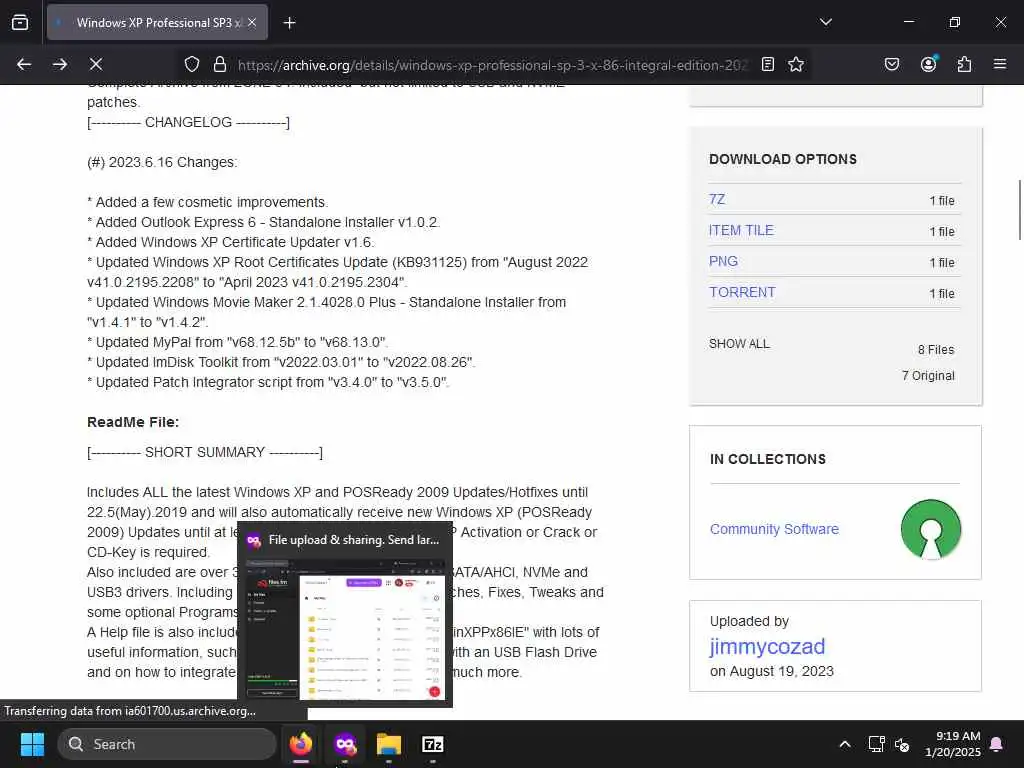The image size is (1024, 768).
Task: Click the '7 Original' files text
Action: (x=928, y=376)
